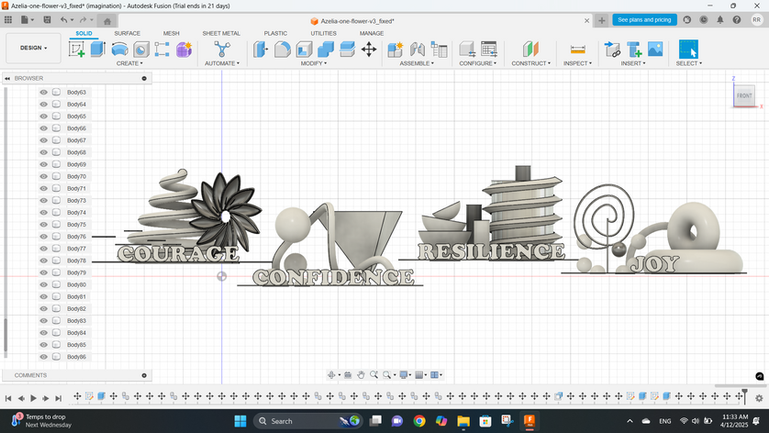Image resolution: width=769 pixels, height=433 pixels.
Task: Select the Move/Copy arrows tool
Action: [369, 50]
